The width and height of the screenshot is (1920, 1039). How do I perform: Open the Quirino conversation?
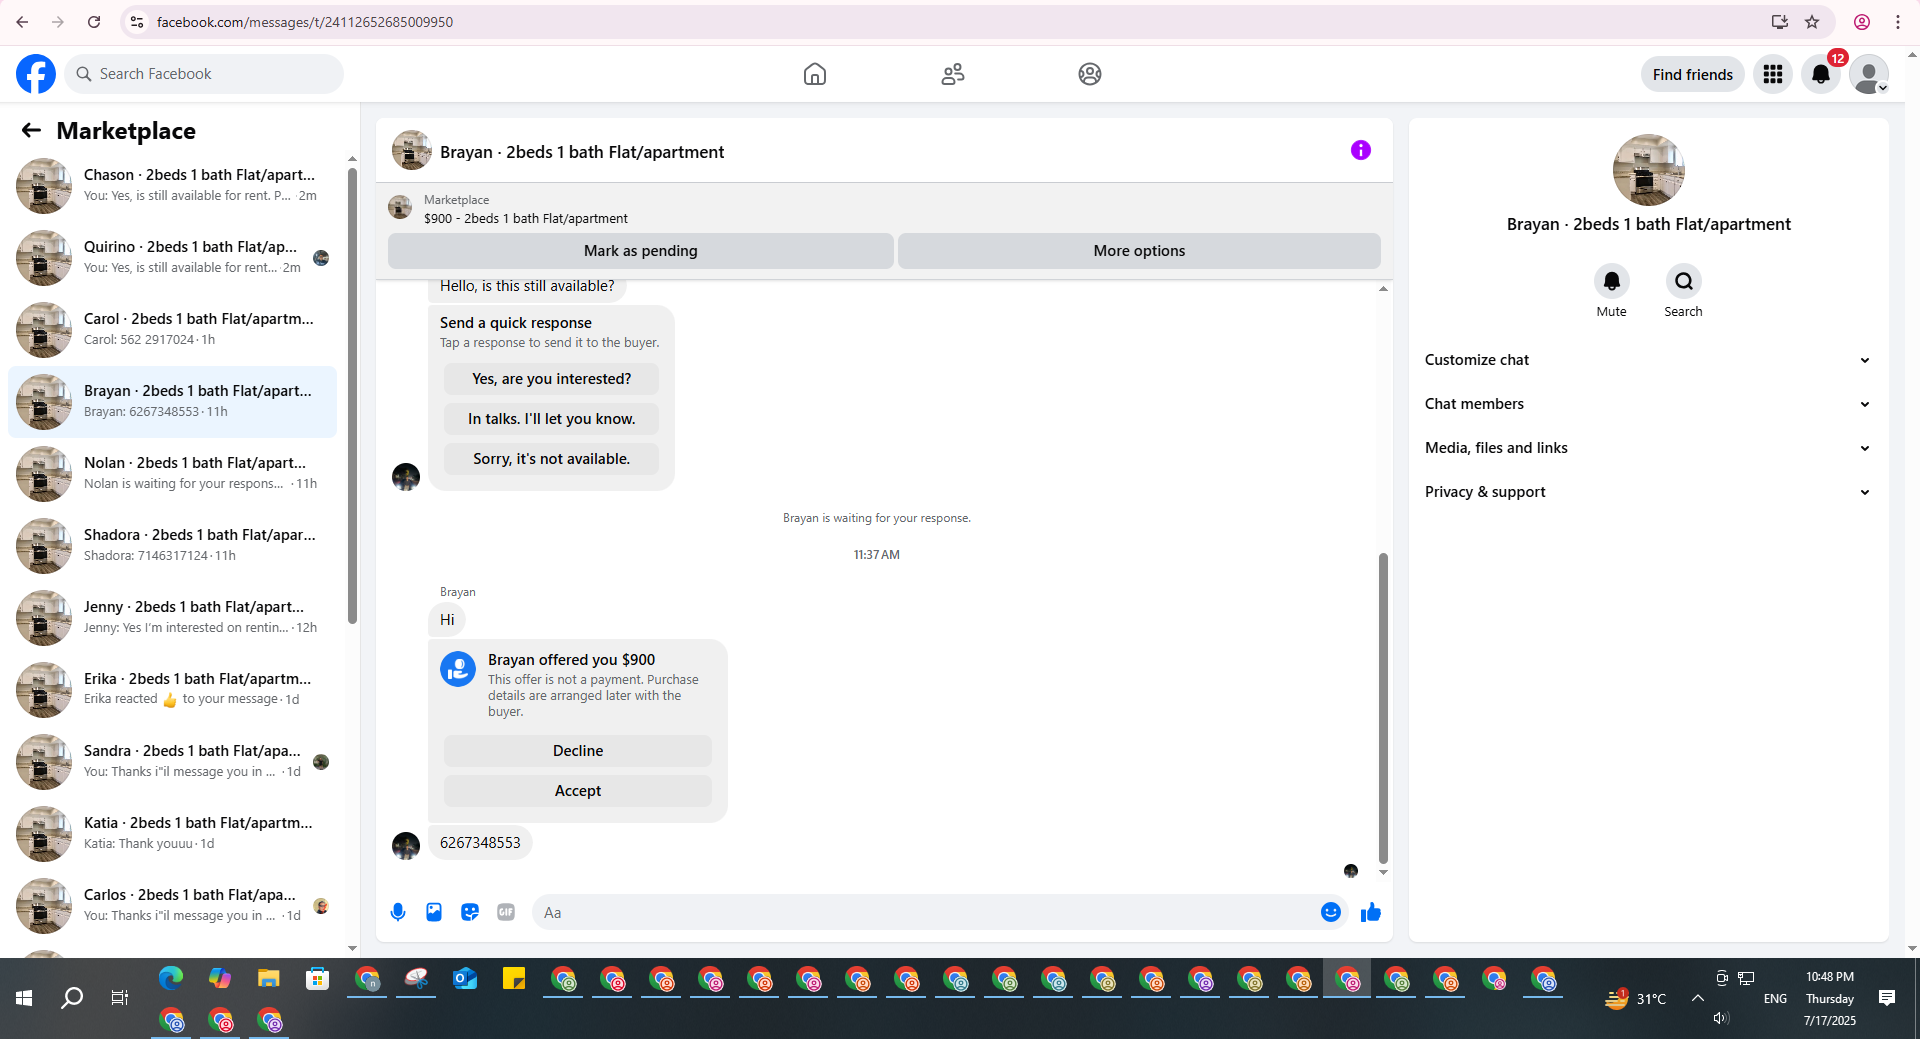click(x=172, y=258)
